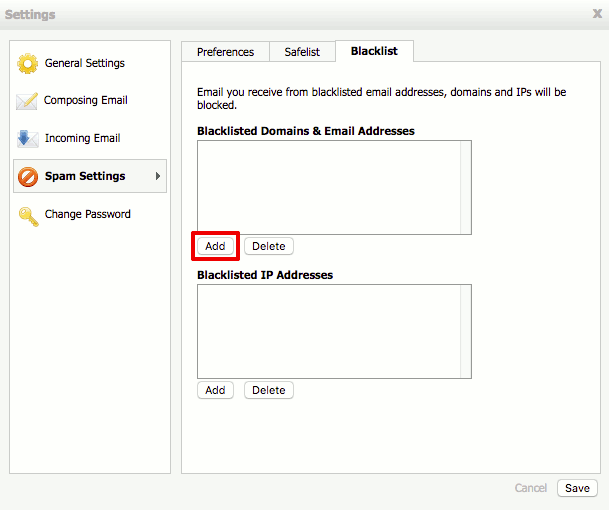Click the Composing Email envelope icon

click(x=27, y=101)
